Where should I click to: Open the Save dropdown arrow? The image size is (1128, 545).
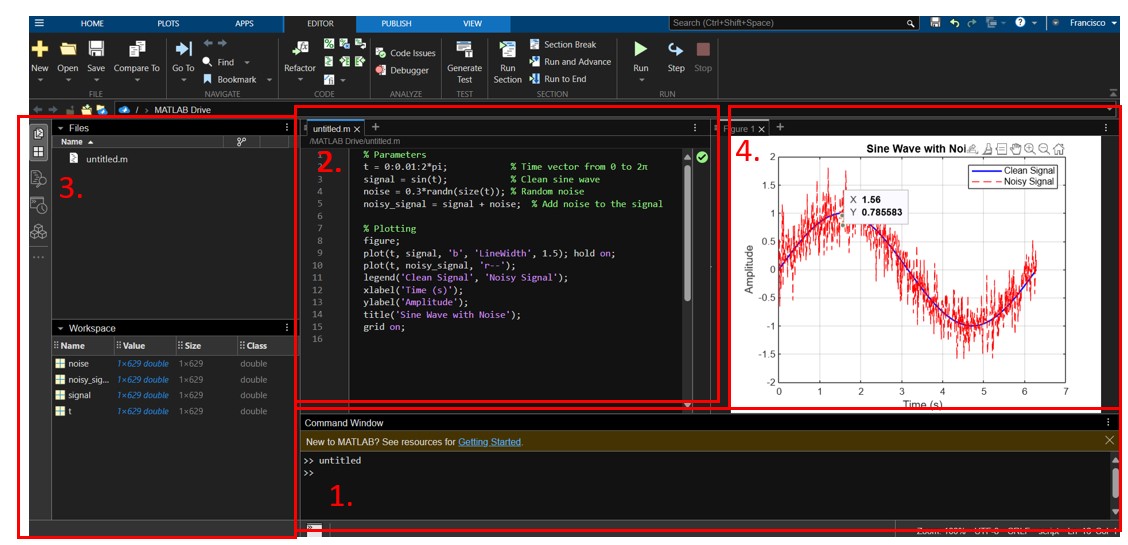point(96,81)
